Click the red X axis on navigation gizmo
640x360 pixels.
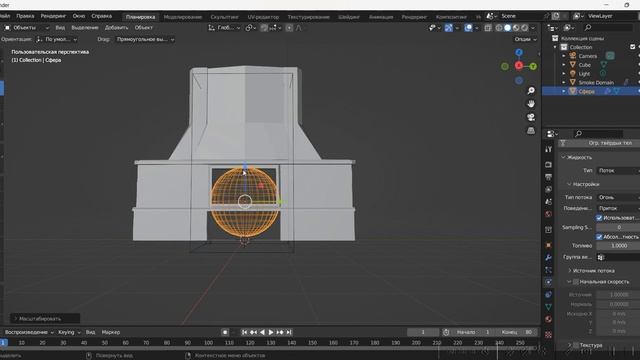pyautogui.click(x=519, y=66)
